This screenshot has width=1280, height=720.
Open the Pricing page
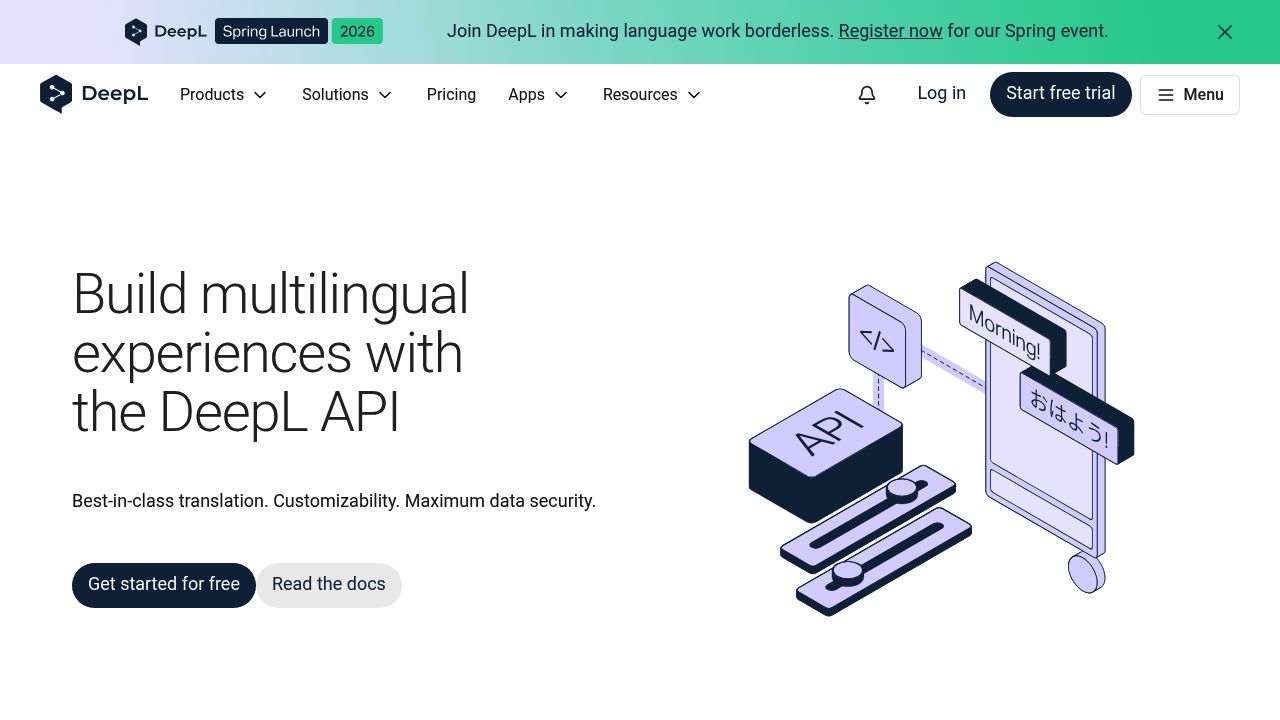pyautogui.click(x=451, y=94)
